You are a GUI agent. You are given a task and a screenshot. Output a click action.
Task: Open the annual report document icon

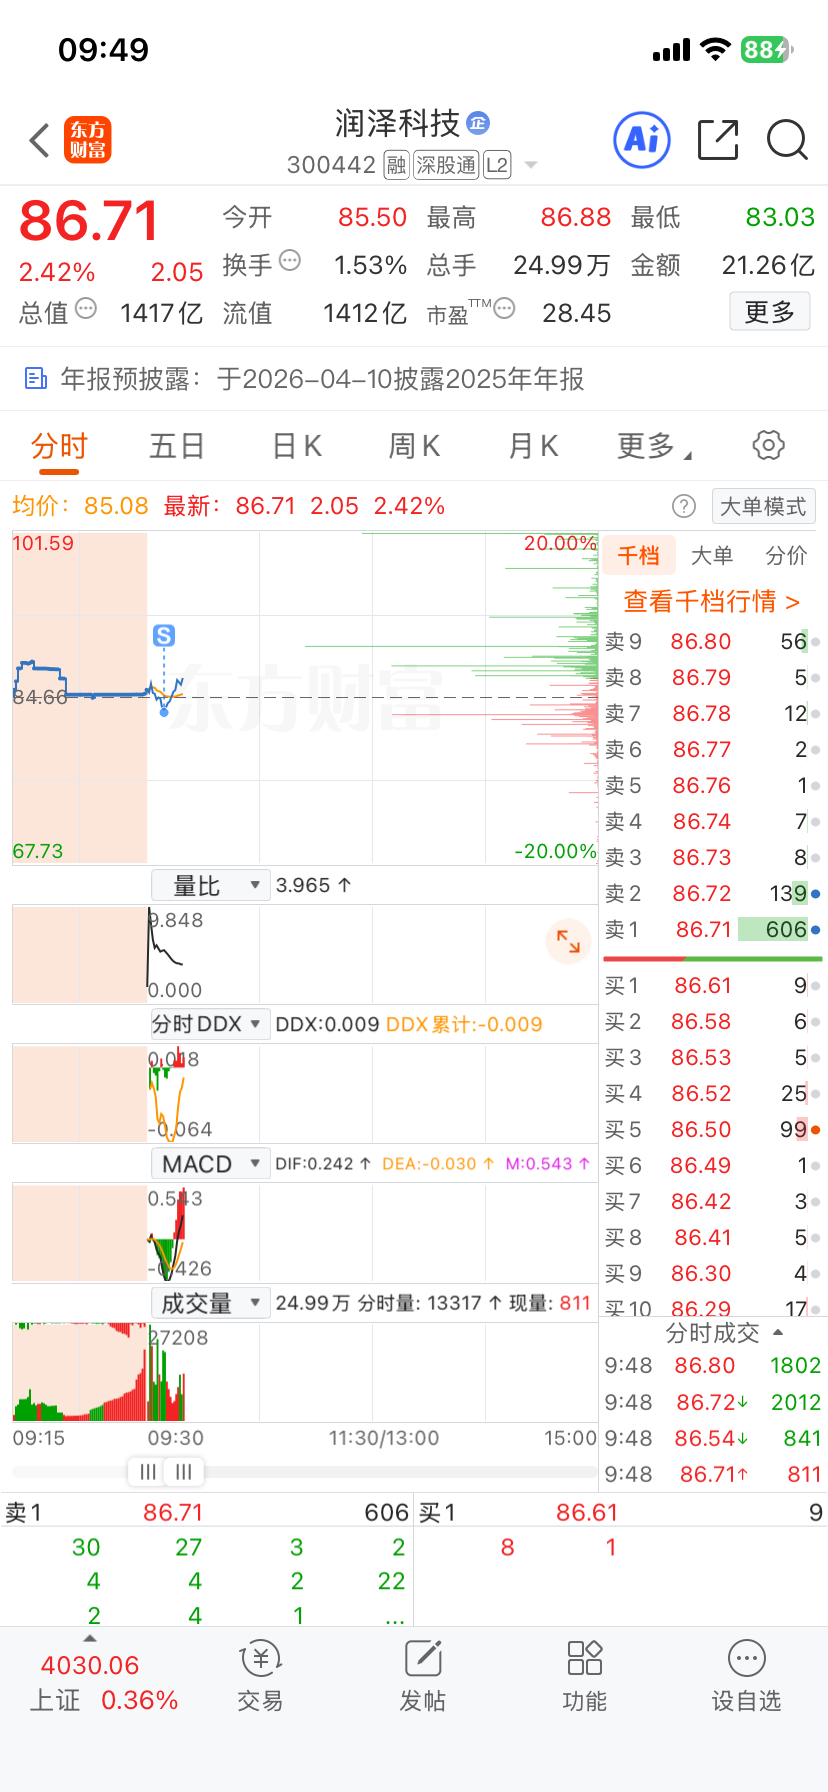(36, 378)
